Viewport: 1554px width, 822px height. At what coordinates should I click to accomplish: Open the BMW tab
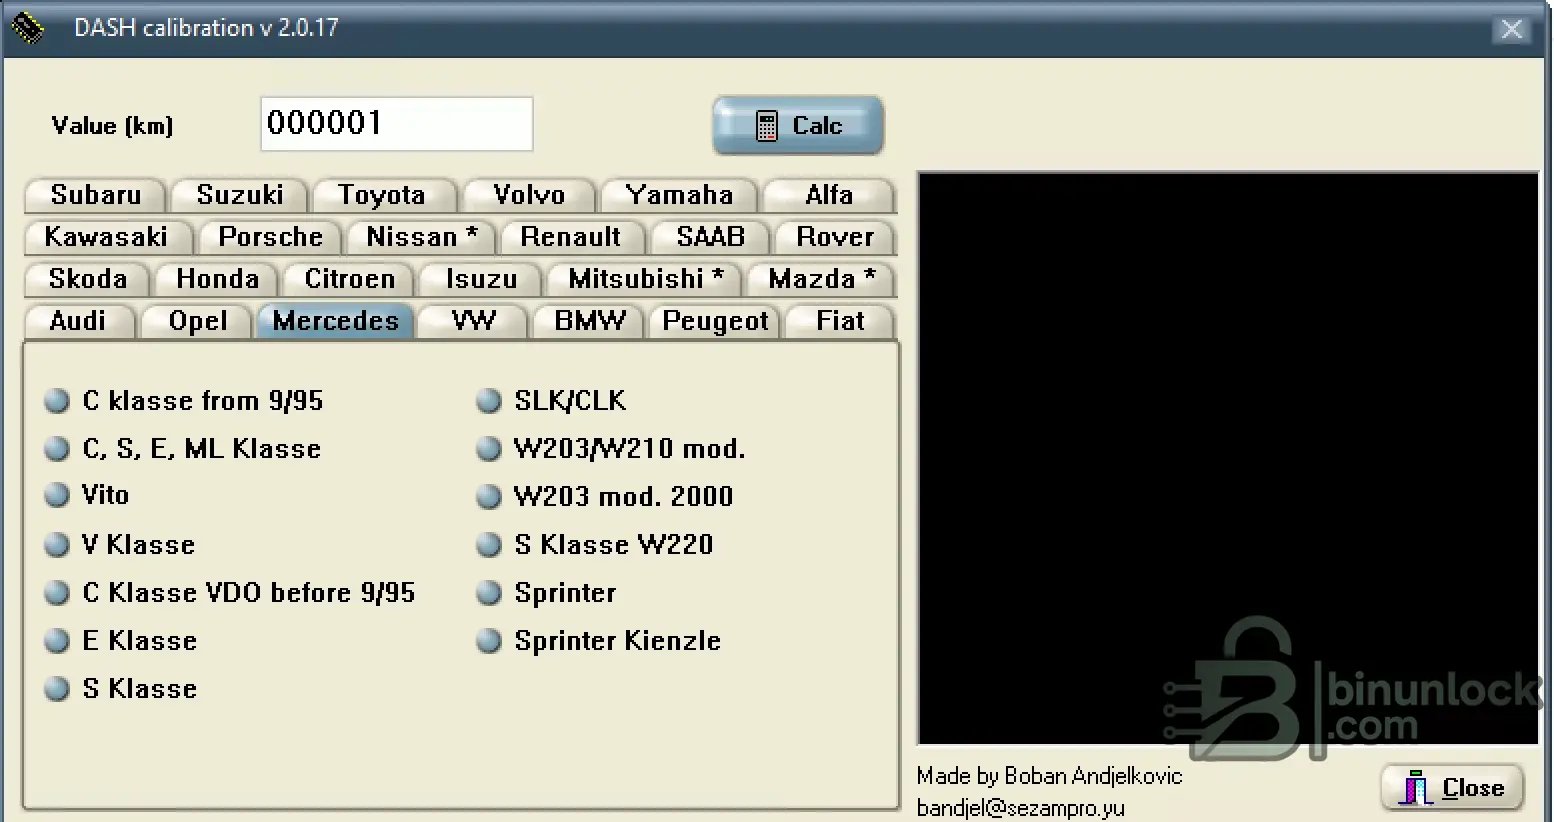coord(590,321)
